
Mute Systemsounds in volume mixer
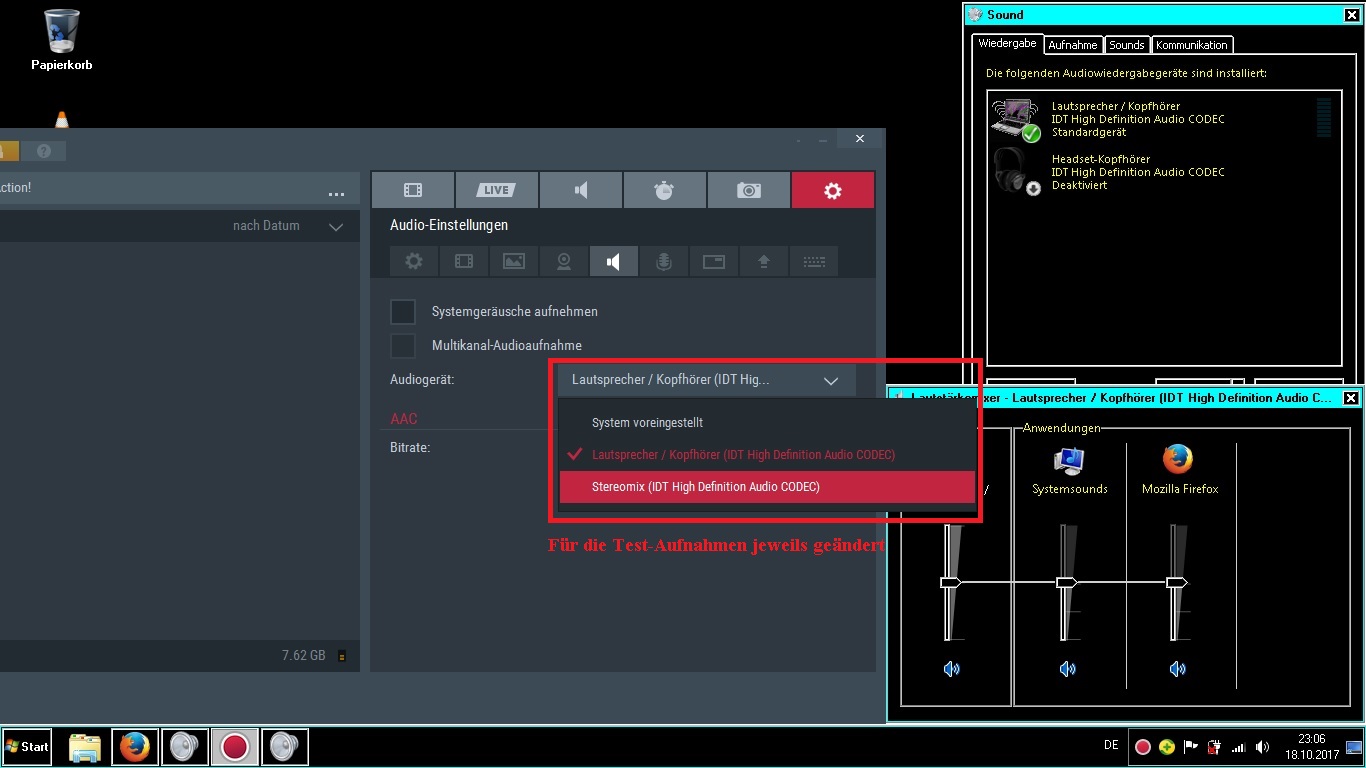(1068, 669)
